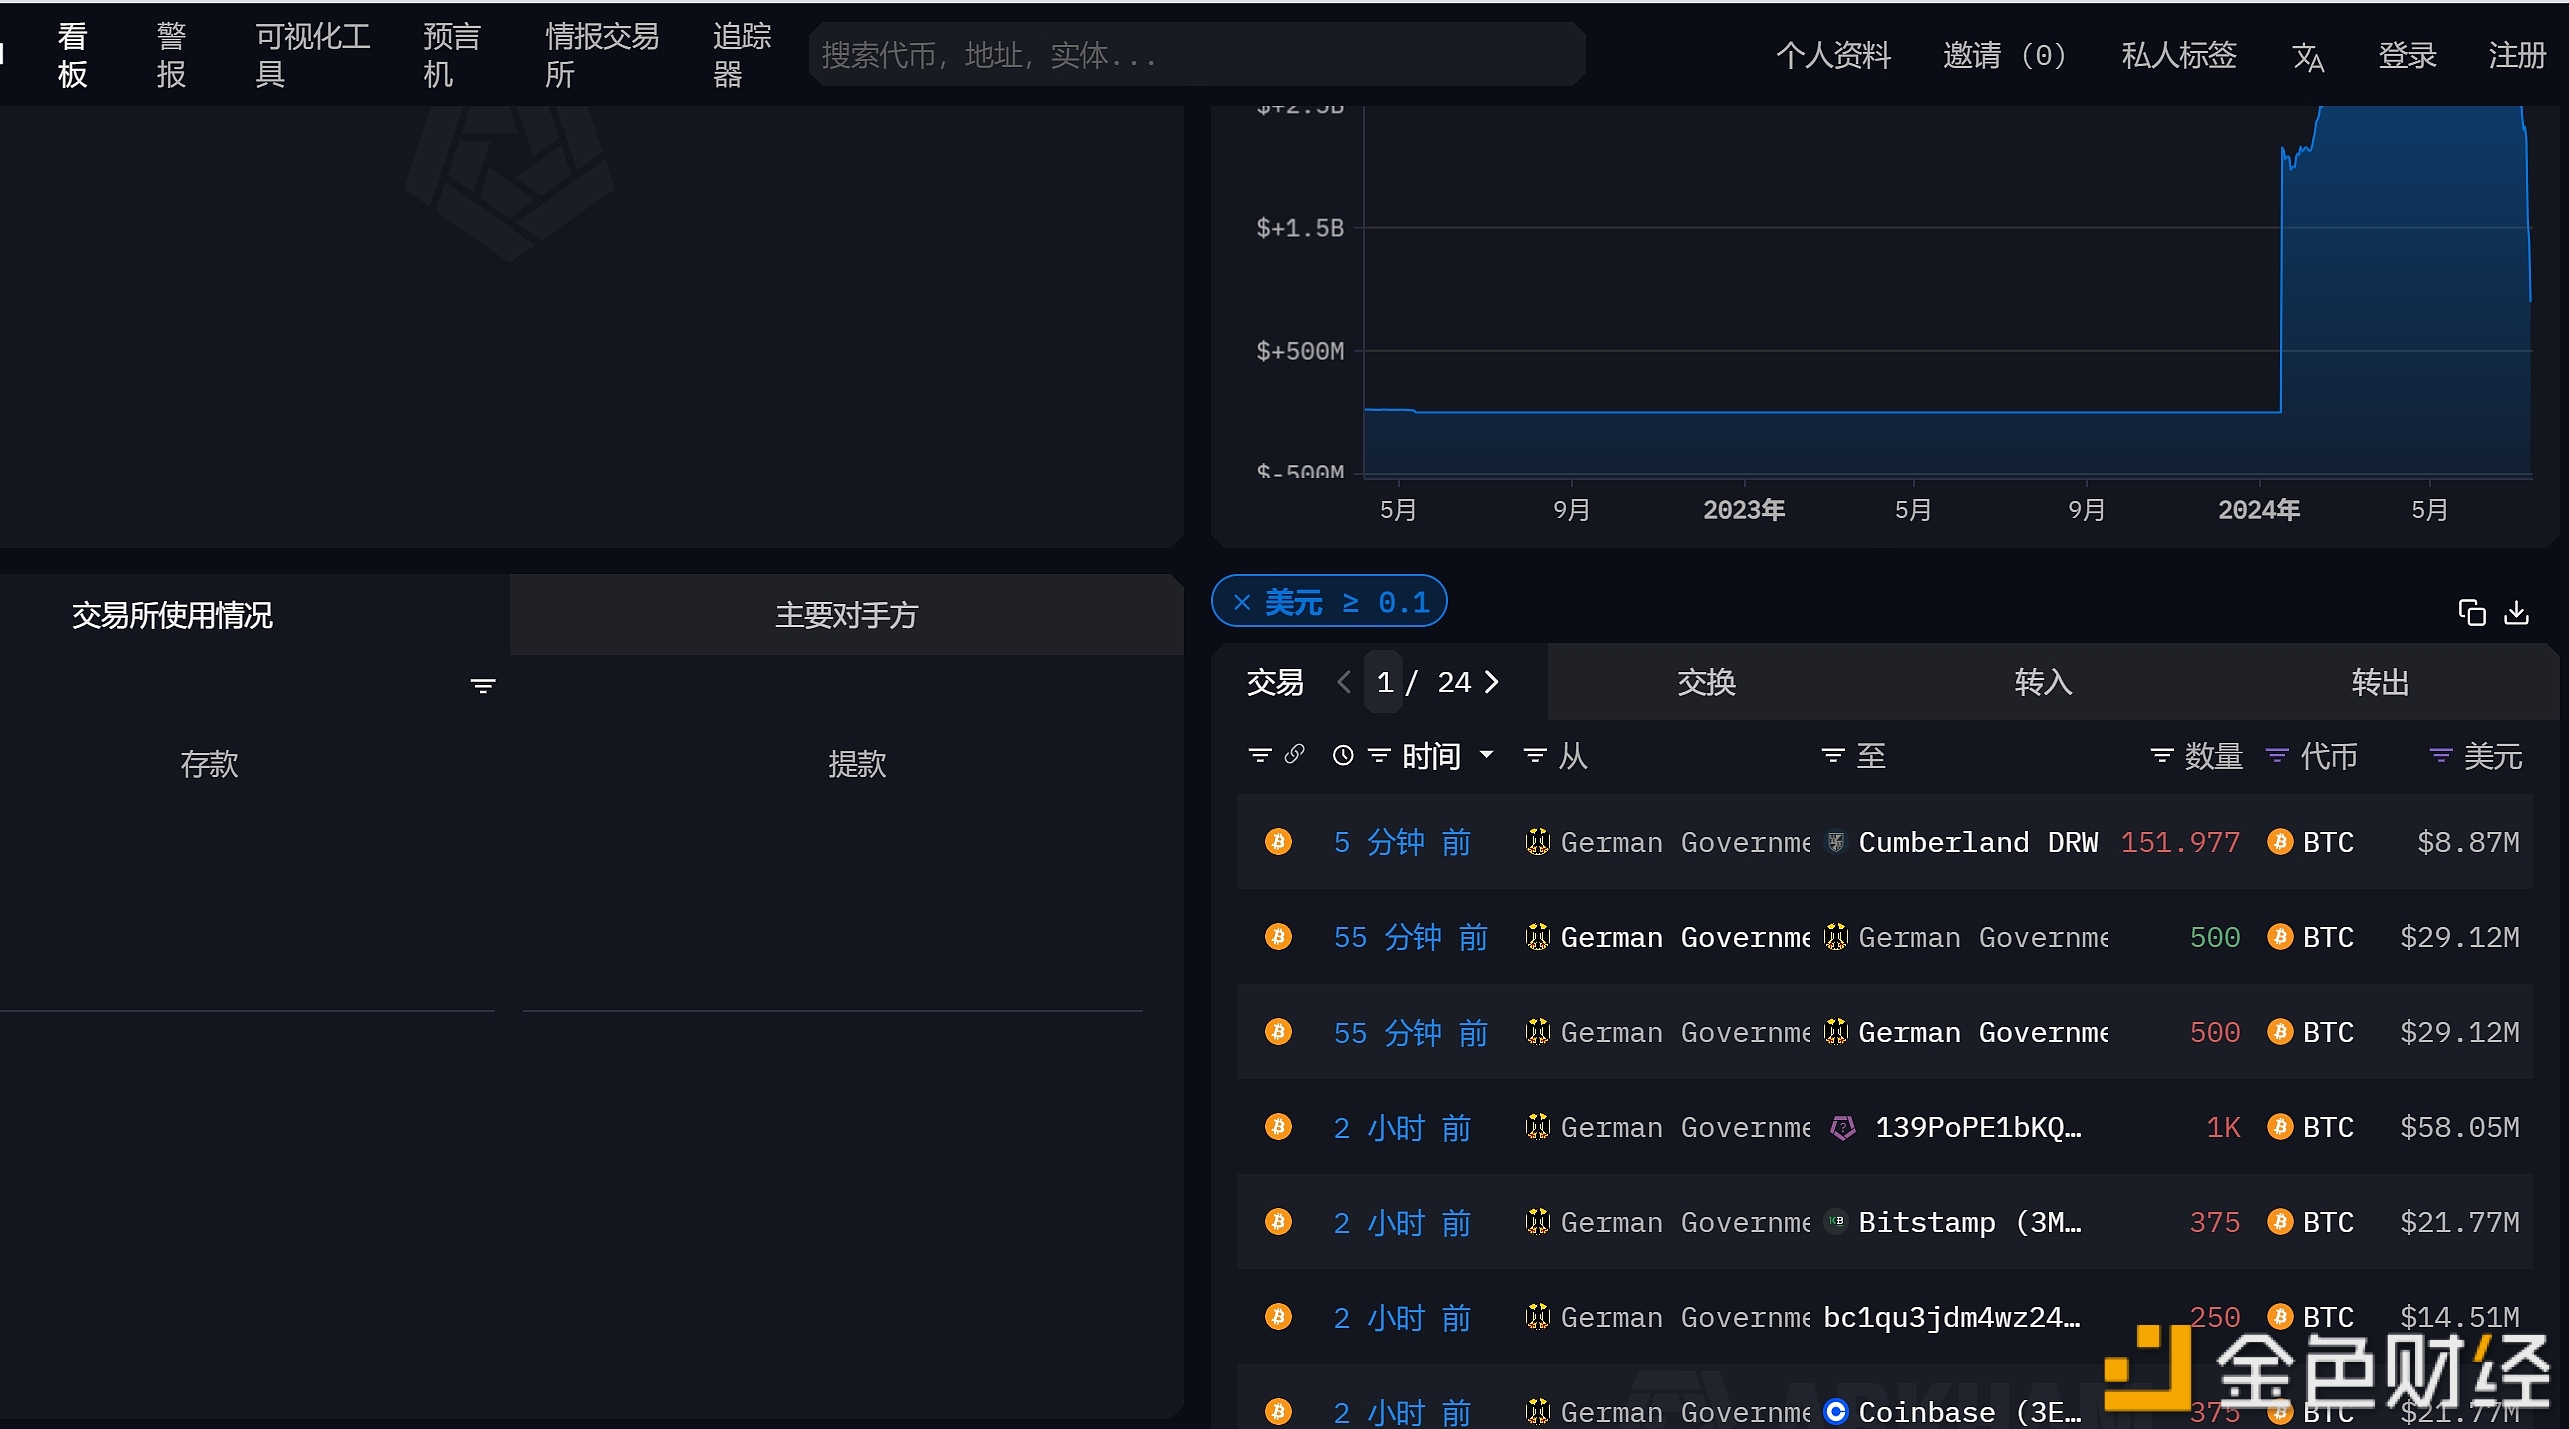Open exchange usage filter icon

[x=483, y=686]
